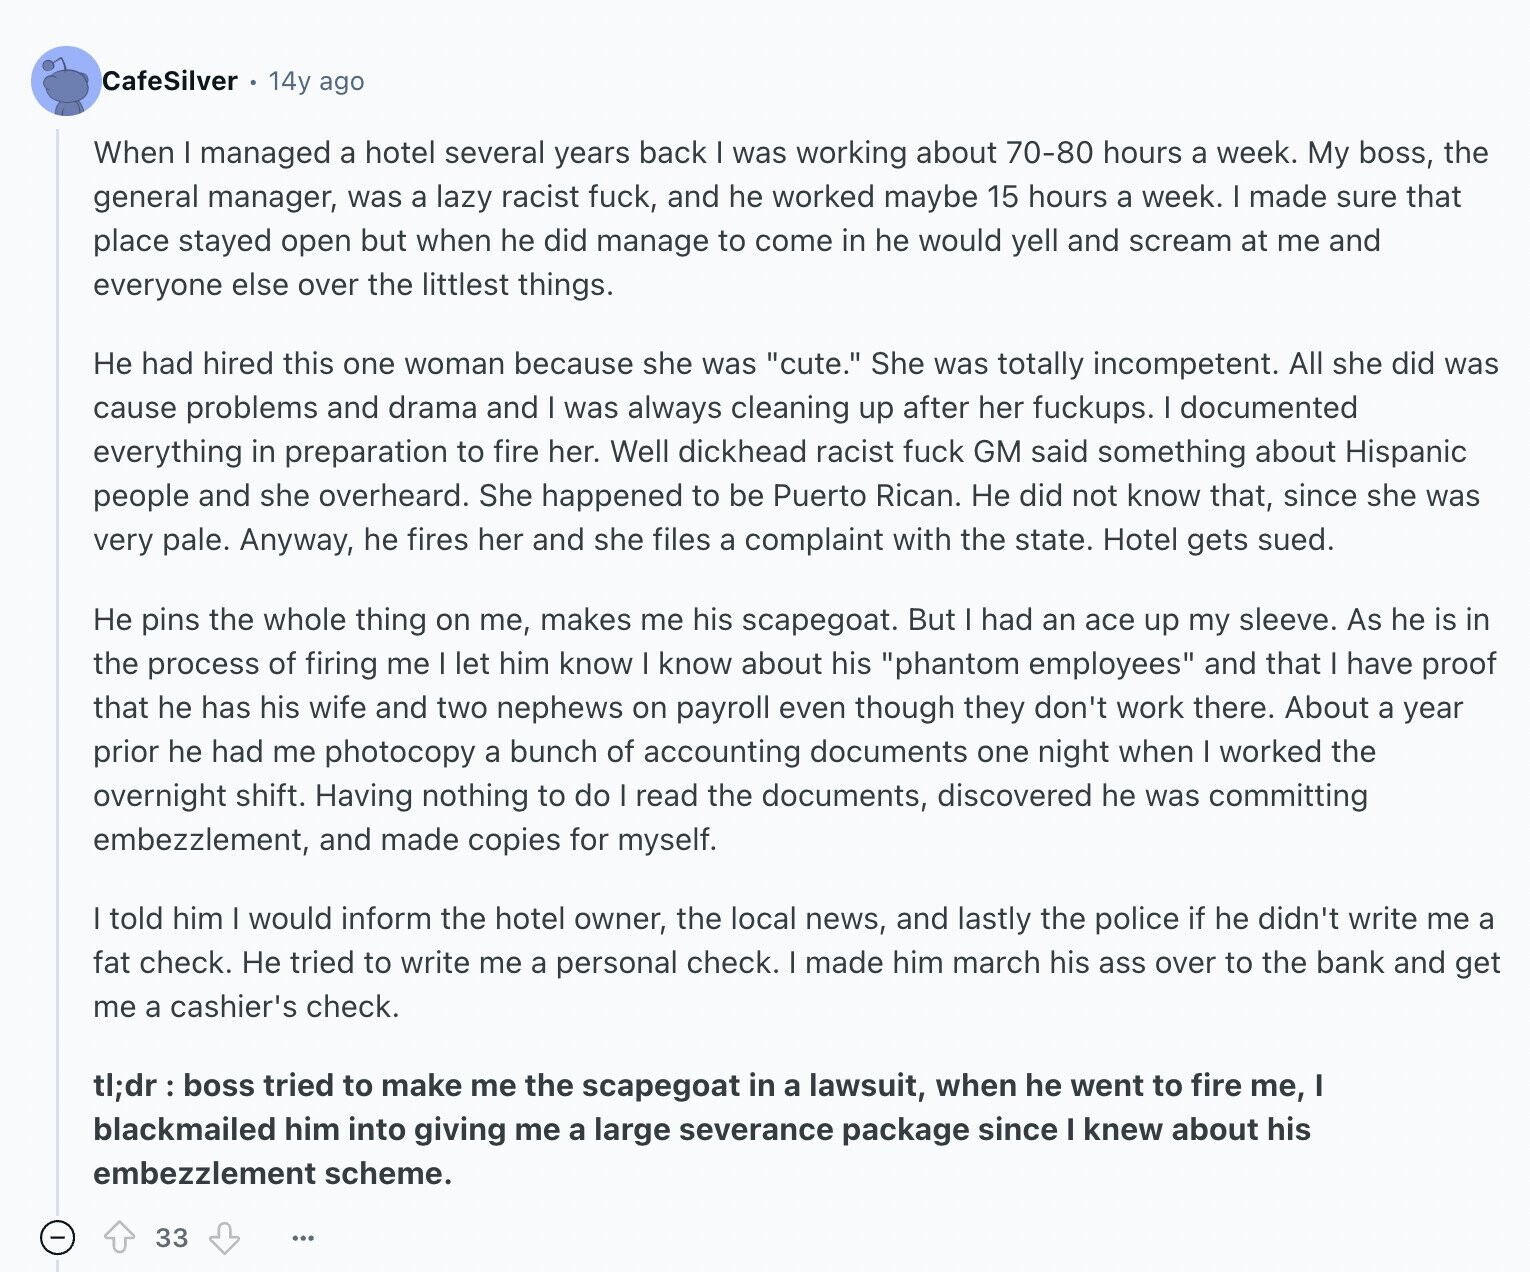Click the bold words "embezzlement scheme."
This screenshot has width=1530, height=1272.
(273, 1173)
